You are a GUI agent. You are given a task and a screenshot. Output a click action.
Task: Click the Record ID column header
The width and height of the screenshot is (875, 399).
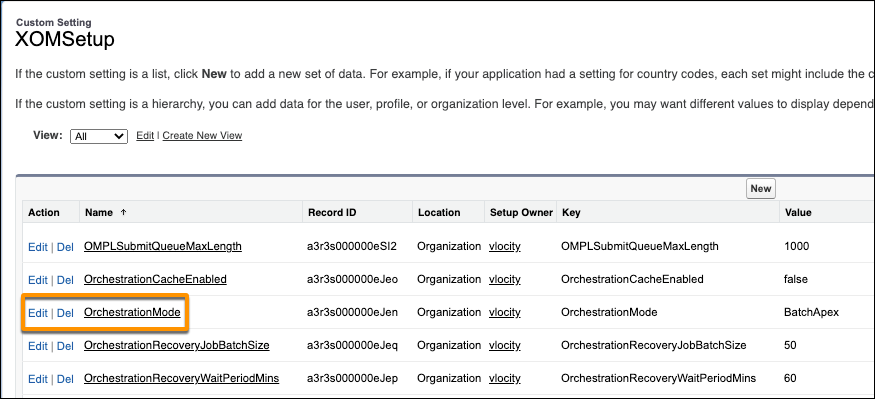[x=332, y=213]
